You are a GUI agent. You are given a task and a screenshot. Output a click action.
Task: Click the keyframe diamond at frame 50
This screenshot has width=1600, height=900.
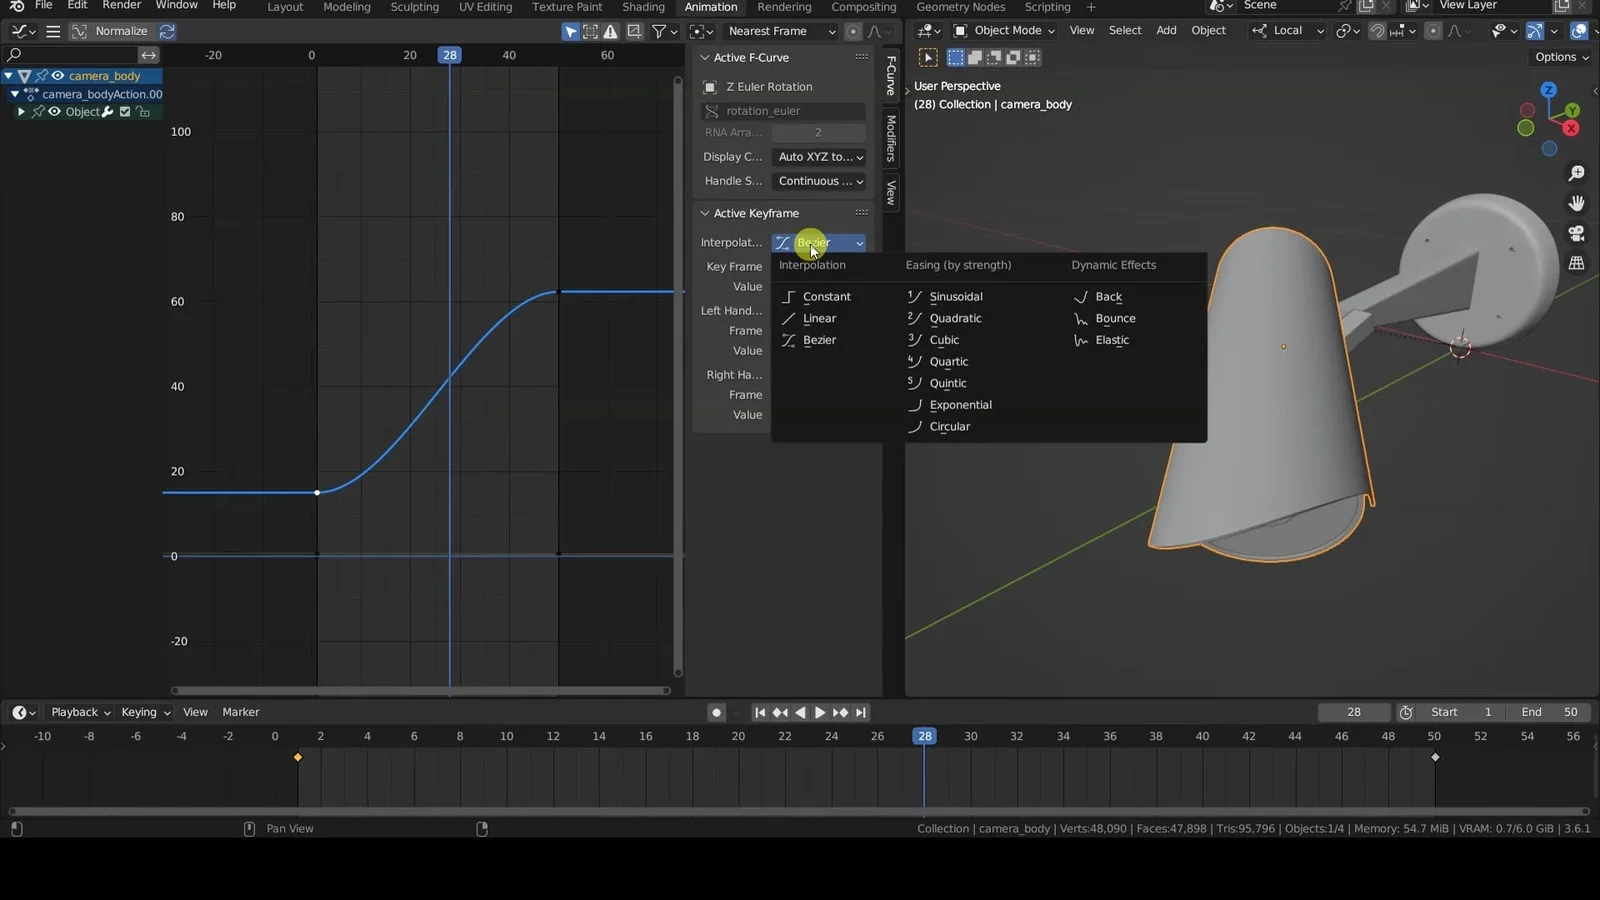(1435, 758)
